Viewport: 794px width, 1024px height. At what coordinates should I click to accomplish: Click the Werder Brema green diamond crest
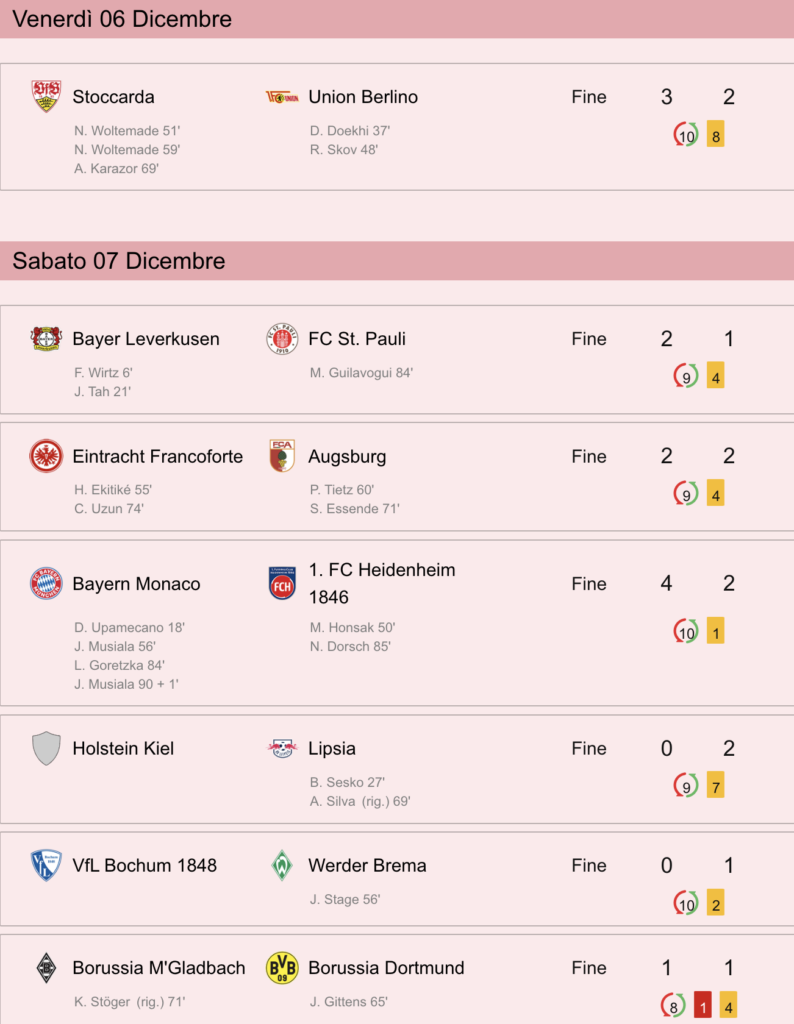282,865
